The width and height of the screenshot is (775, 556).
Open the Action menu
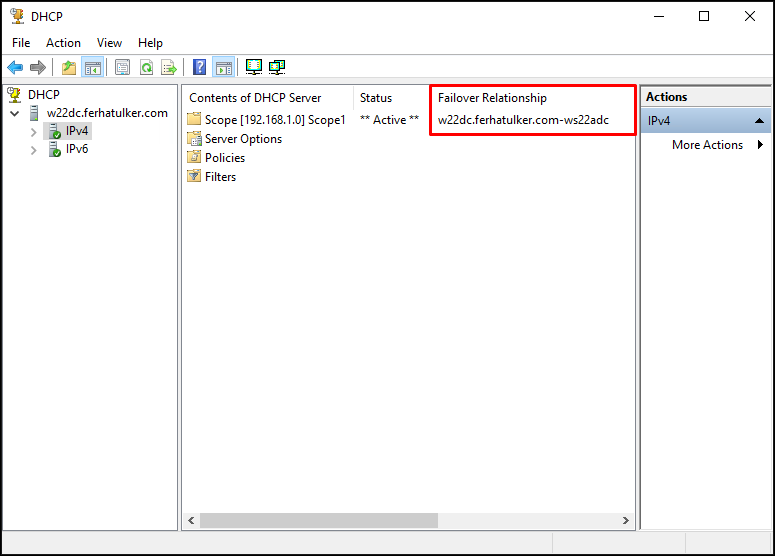point(63,43)
